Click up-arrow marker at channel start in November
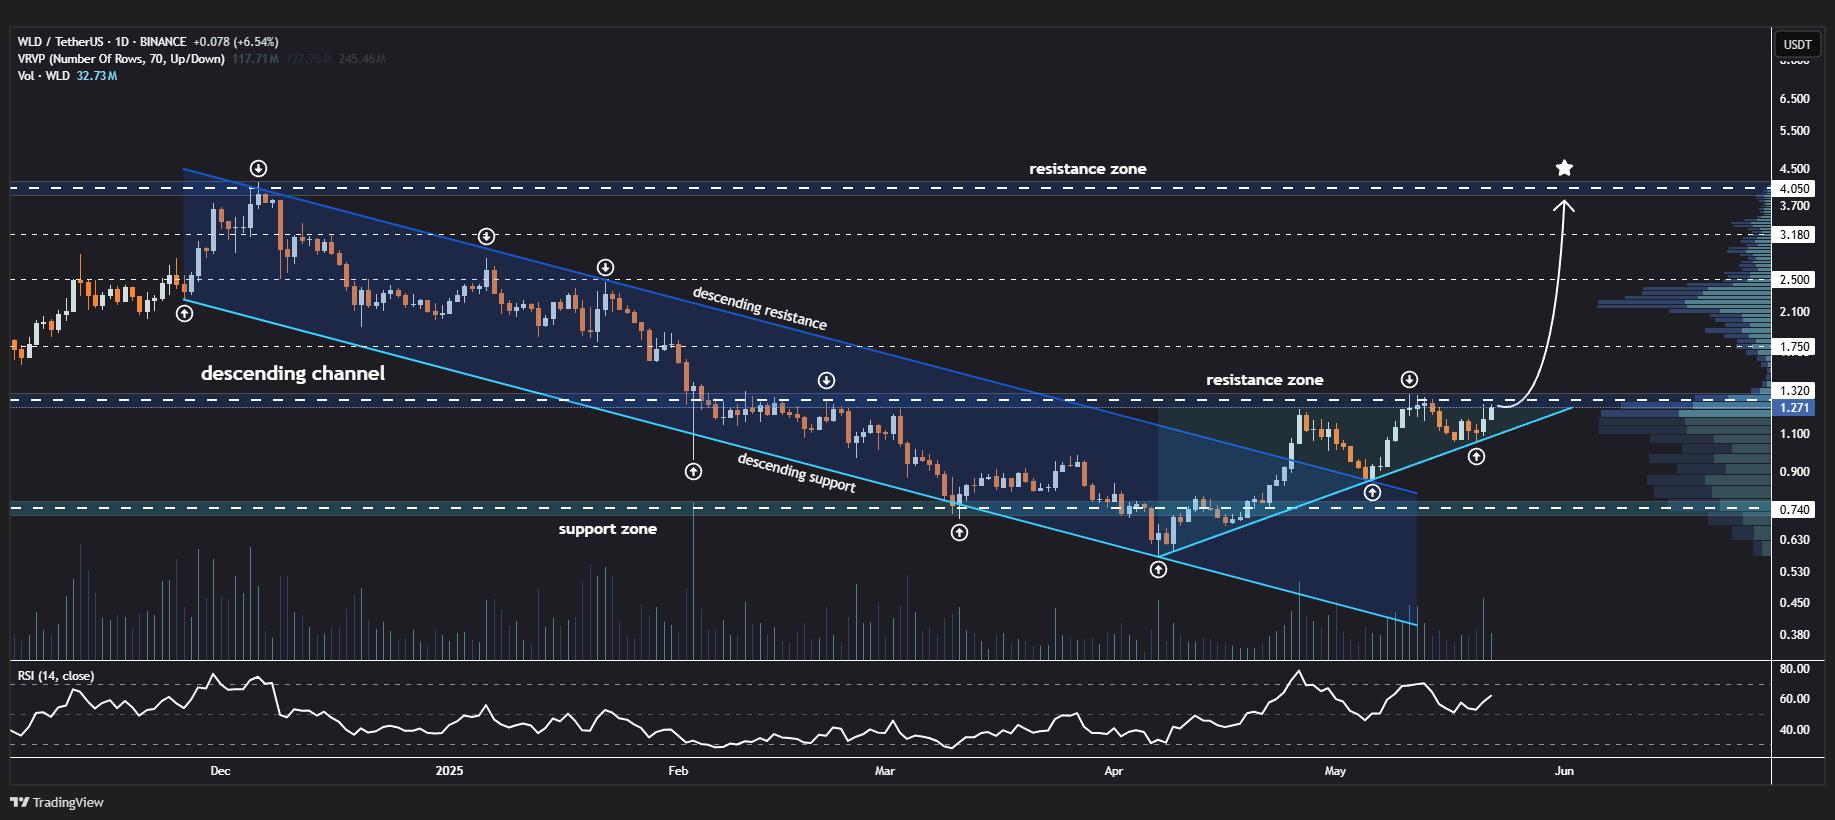This screenshot has height=820, width=1835. 185,313
